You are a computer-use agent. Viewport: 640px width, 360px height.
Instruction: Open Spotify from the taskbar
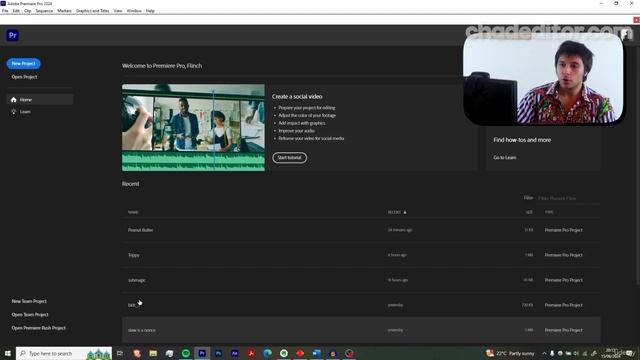tap(186, 353)
